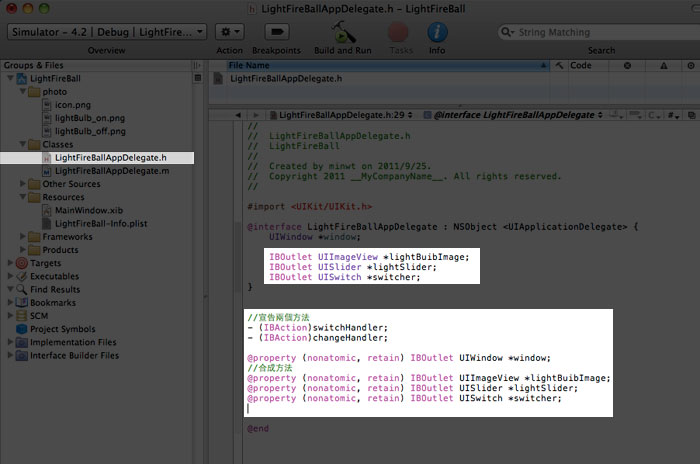Click the LightFireBall project icon
The width and height of the screenshot is (700, 464).
(x=21, y=79)
